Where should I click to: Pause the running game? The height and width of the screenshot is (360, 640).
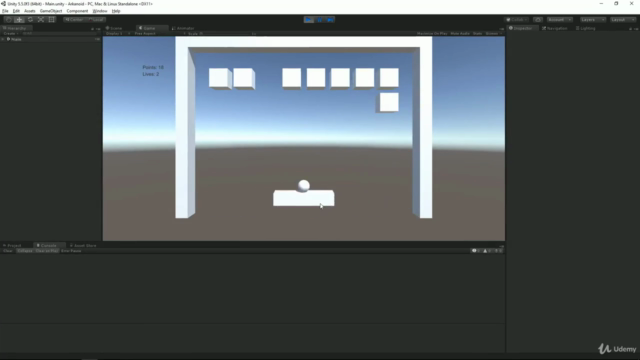pyautogui.click(x=320, y=20)
